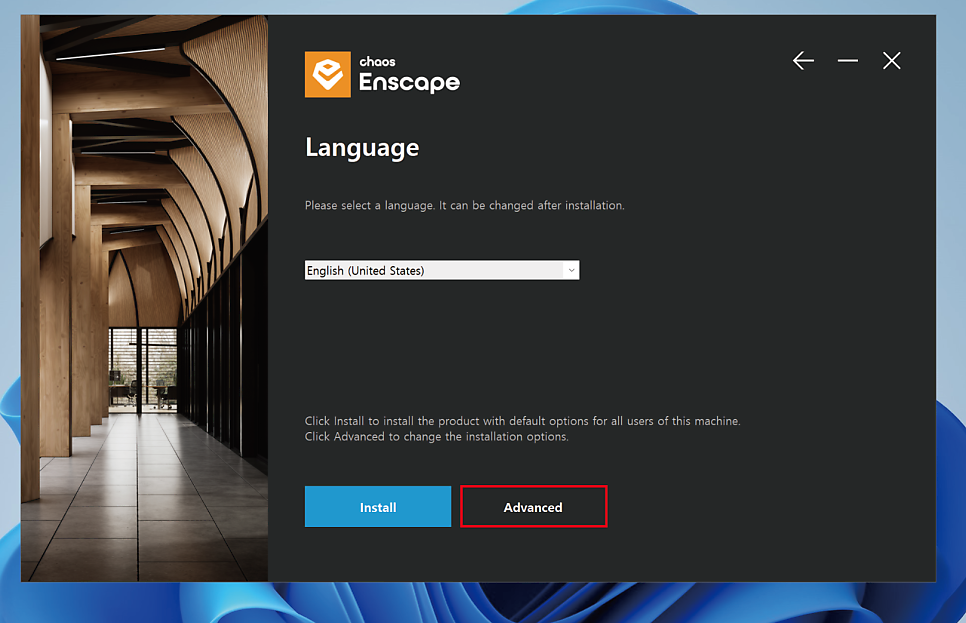Image resolution: width=966 pixels, height=623 pixels.
Task: Go back using the left arrow icon
Action: (x=803, y=60)
